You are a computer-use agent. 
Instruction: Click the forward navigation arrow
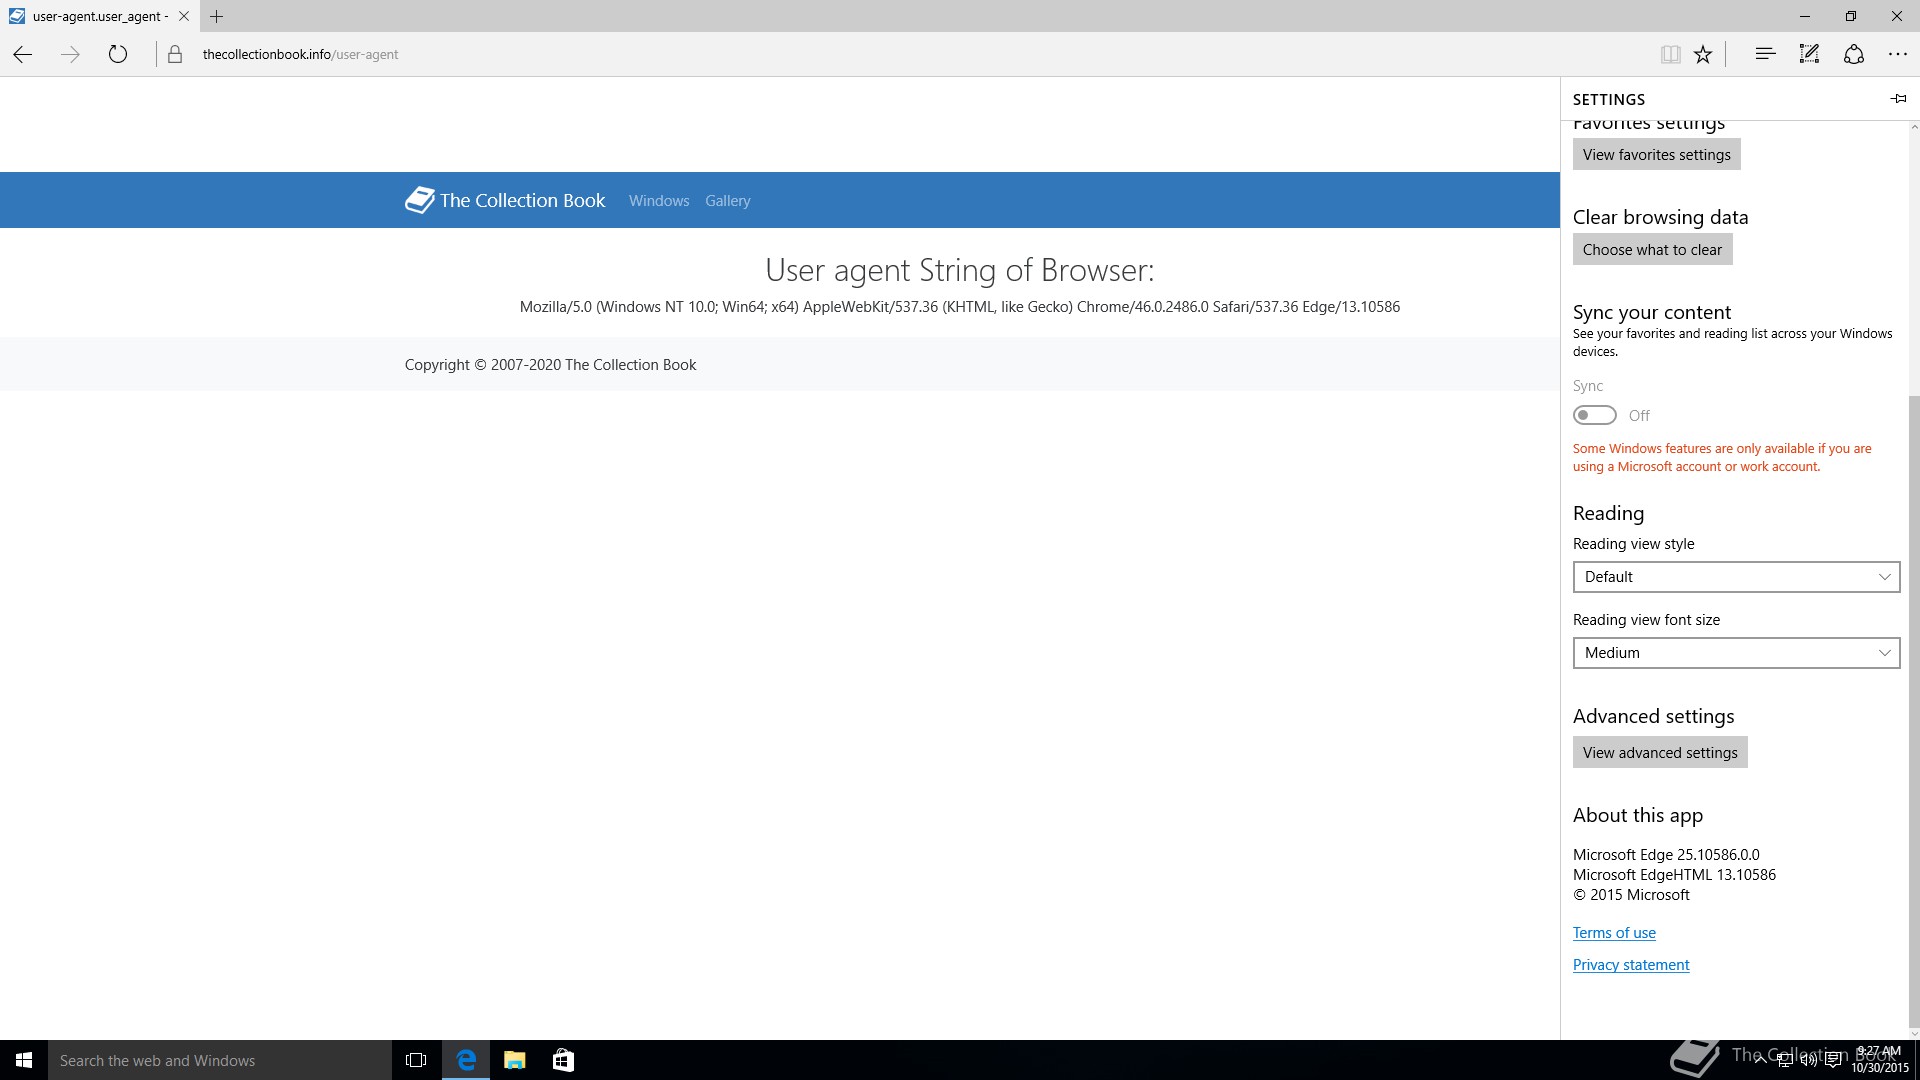tap(70, 54)
